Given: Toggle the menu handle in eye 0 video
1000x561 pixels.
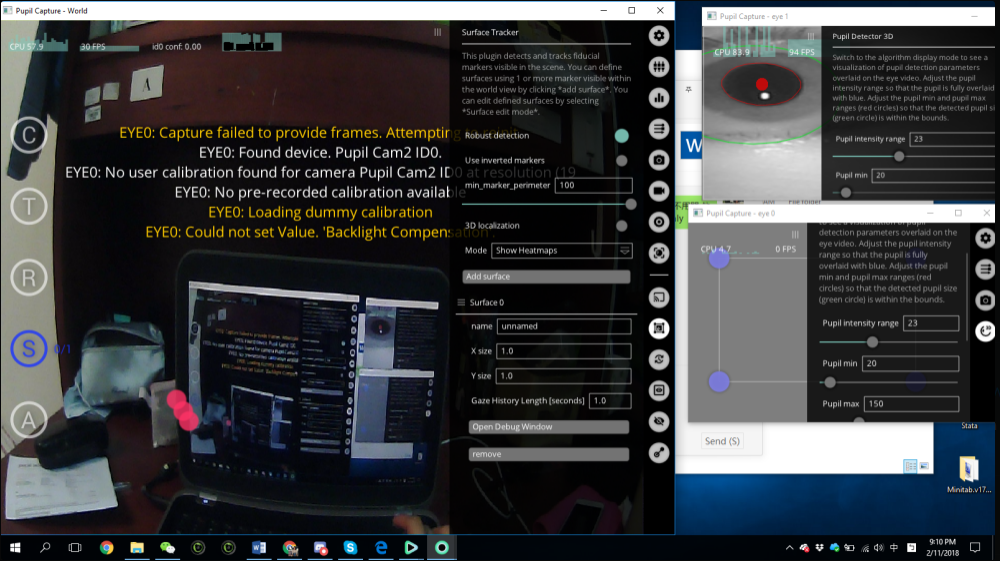Looking at the screenshot, I should pyautogui.click(x=795, y=235).
